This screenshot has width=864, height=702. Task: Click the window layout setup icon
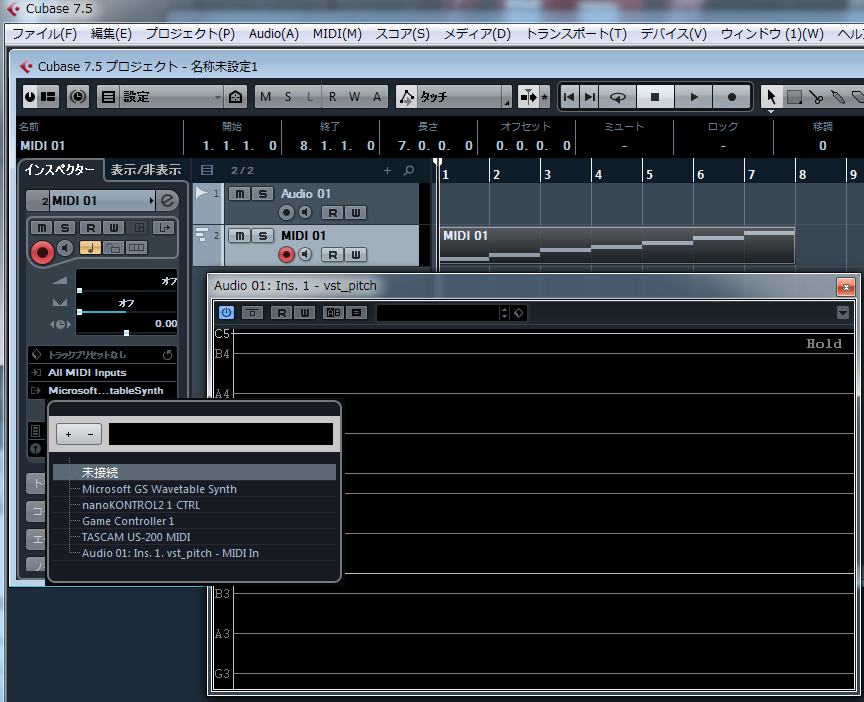click(48, 97)
